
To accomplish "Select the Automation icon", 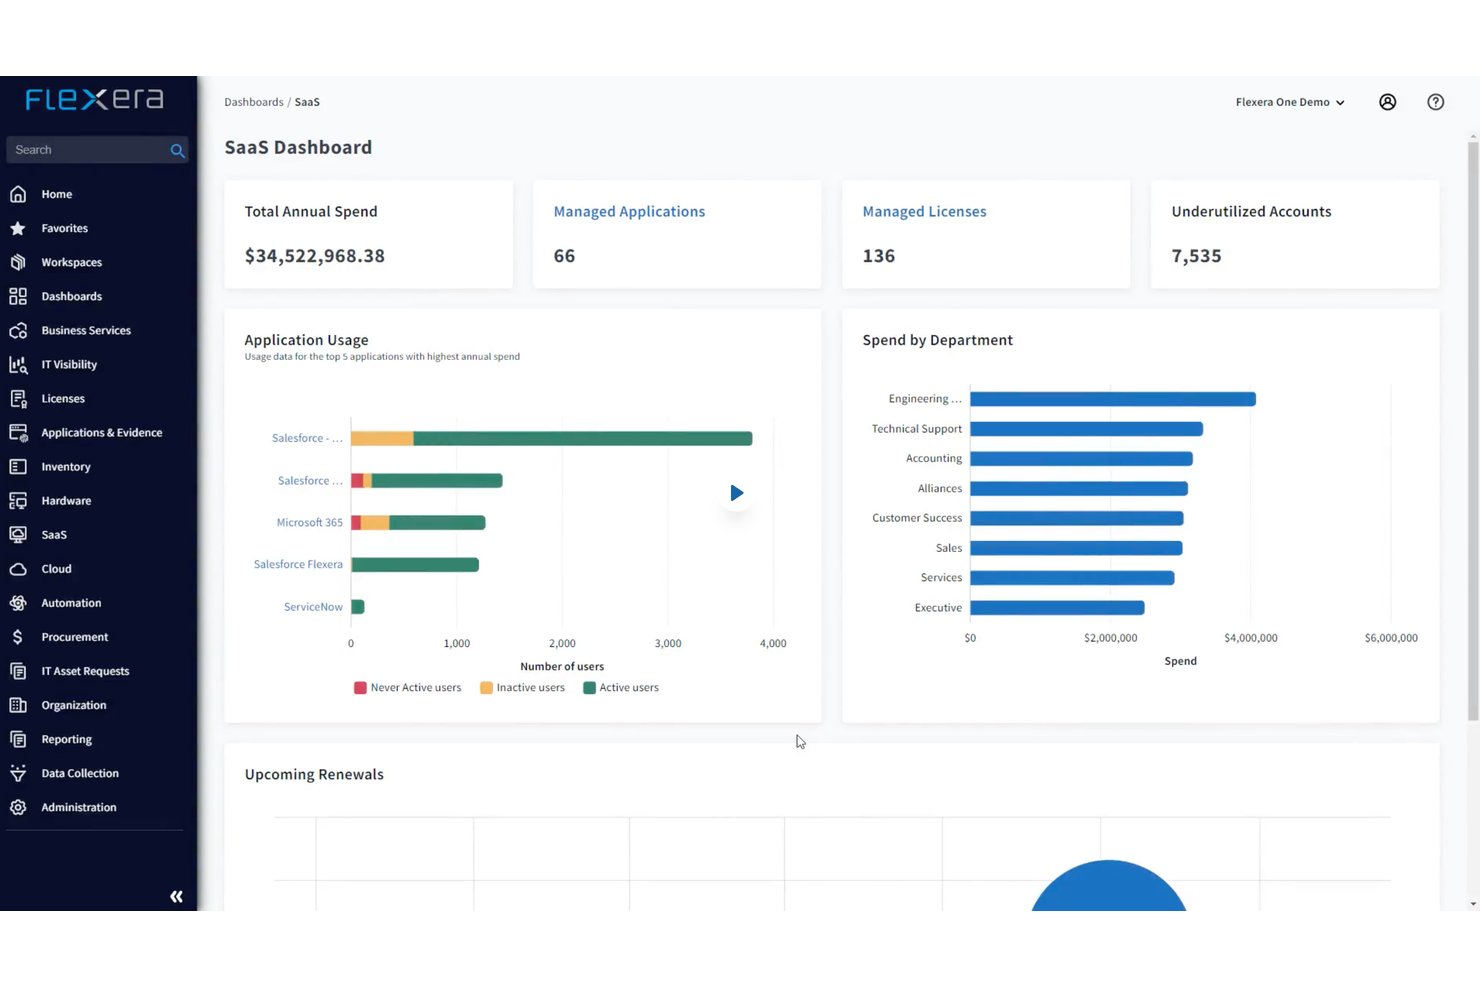I will tap(18, 602).
